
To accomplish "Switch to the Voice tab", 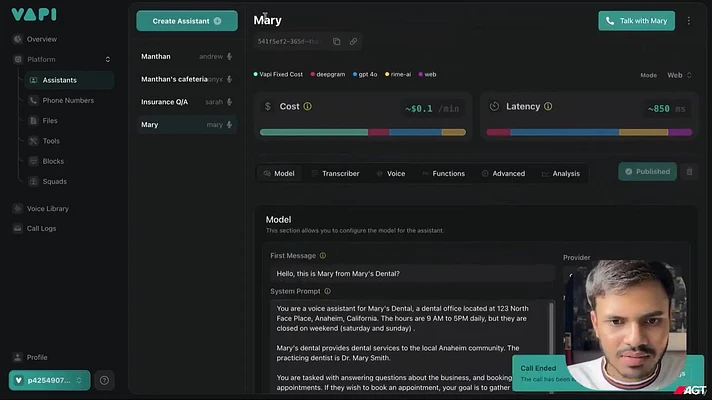I will click(x=391, y=173).
